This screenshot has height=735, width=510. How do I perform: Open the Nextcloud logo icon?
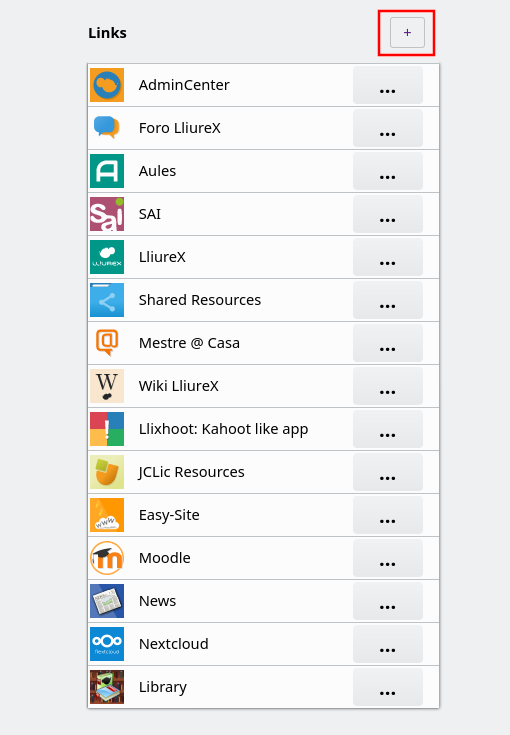(x=107, y=644)
